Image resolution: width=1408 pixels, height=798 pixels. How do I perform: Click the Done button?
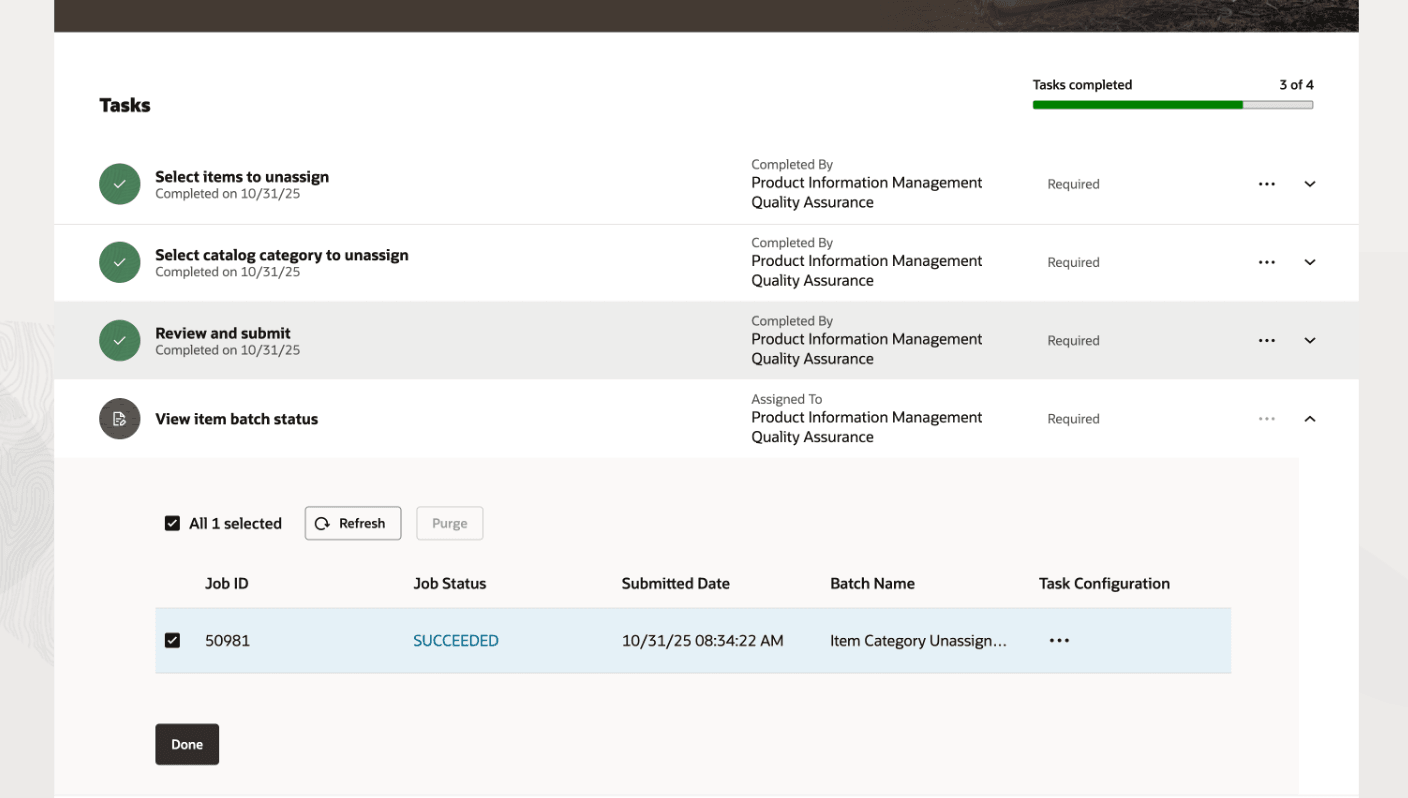[186, 744]
